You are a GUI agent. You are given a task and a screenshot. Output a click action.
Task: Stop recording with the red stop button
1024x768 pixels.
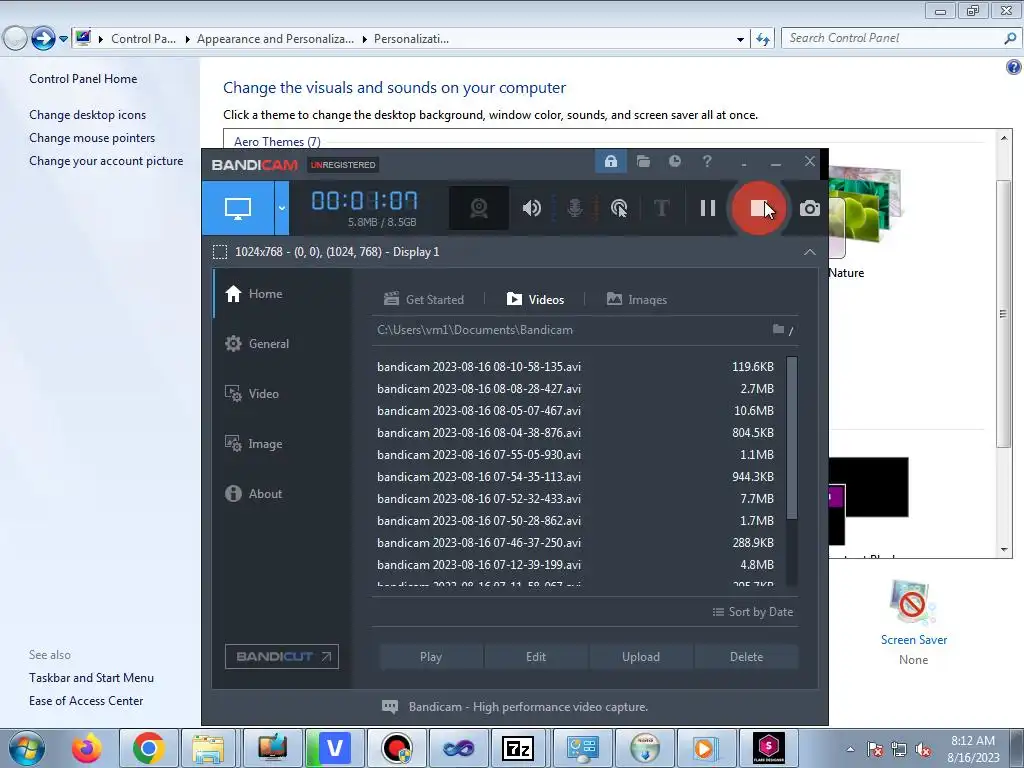758,208
